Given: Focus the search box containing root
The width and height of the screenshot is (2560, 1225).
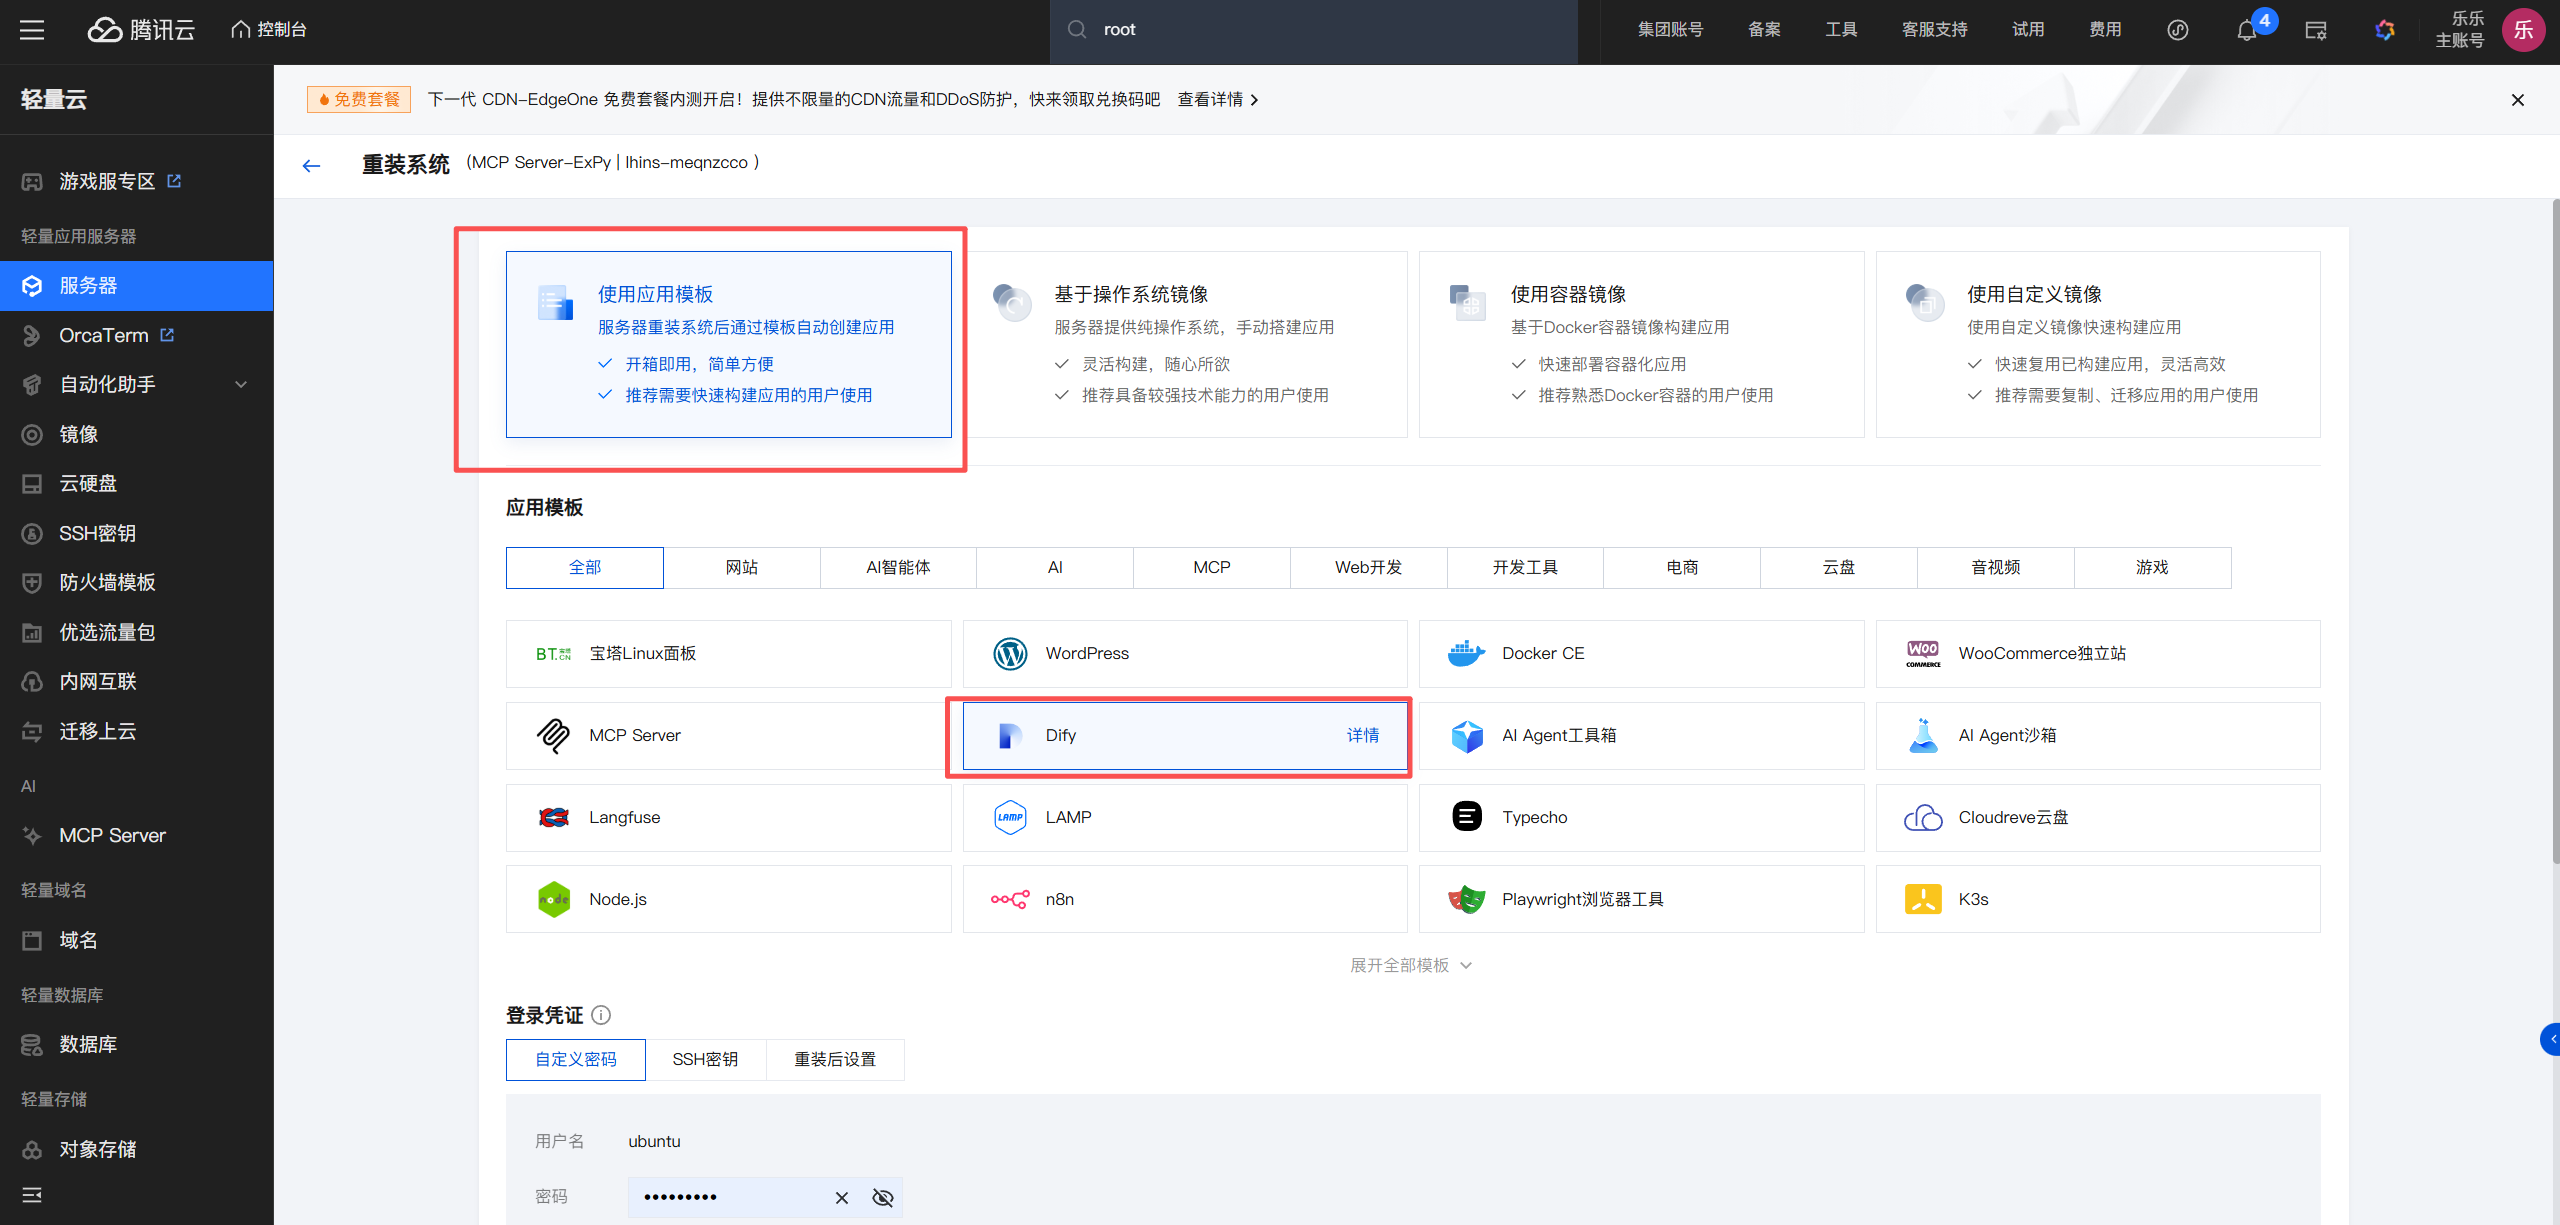Looking at the screenshot, I should click(1313, 30).
